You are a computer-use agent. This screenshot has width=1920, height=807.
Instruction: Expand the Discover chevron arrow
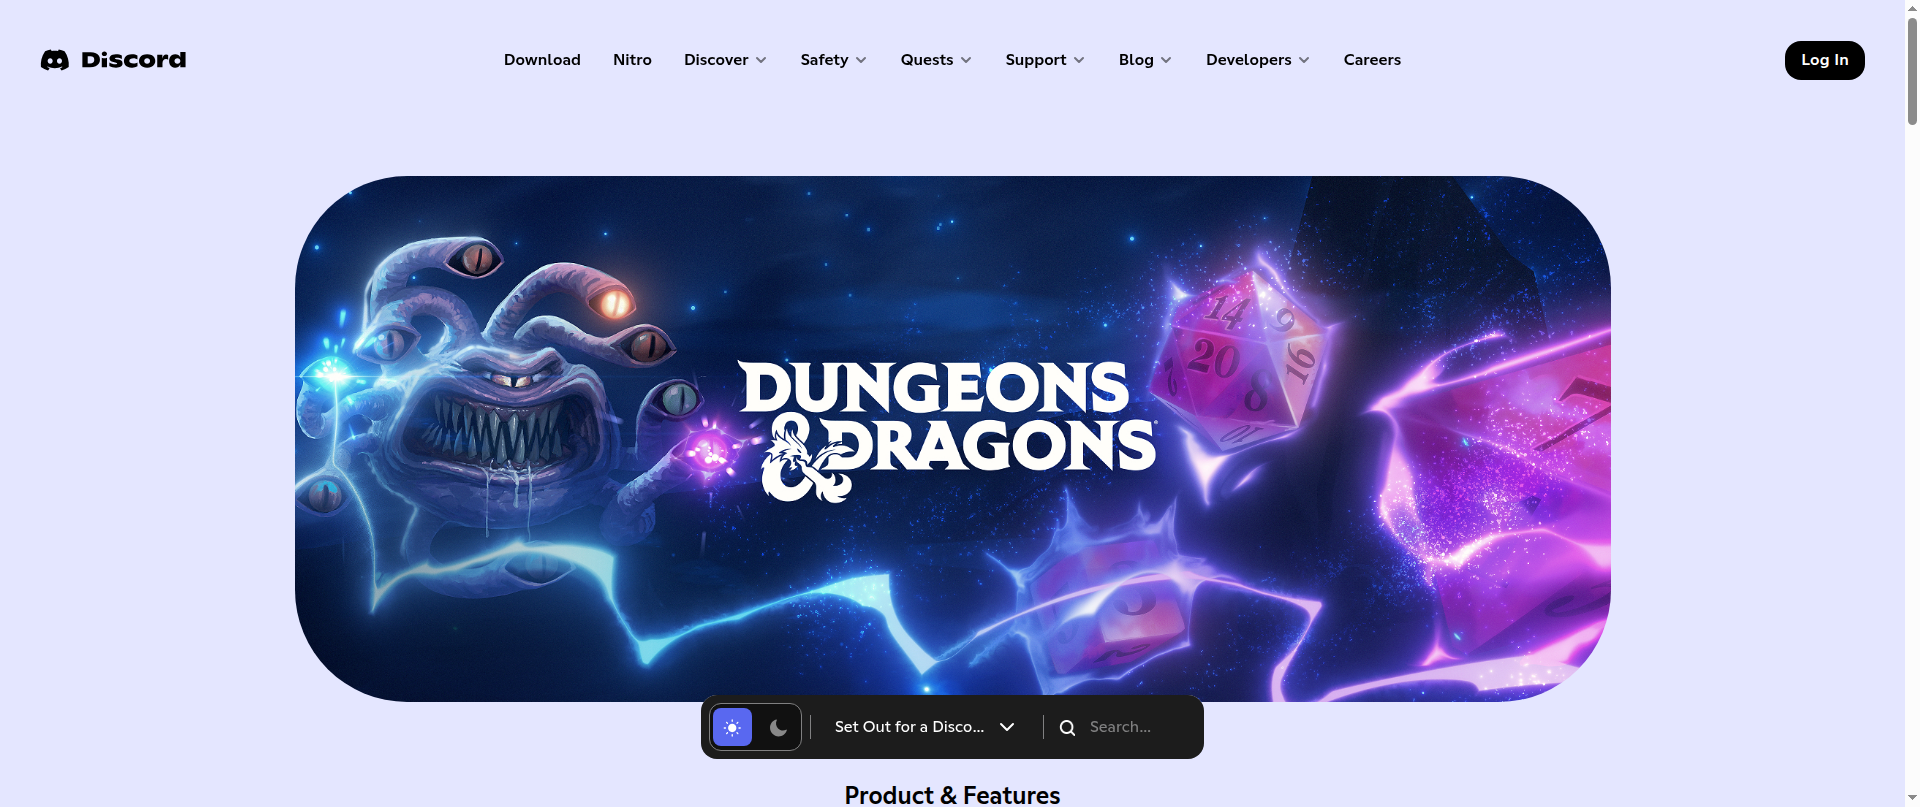(x=761, y=60)
